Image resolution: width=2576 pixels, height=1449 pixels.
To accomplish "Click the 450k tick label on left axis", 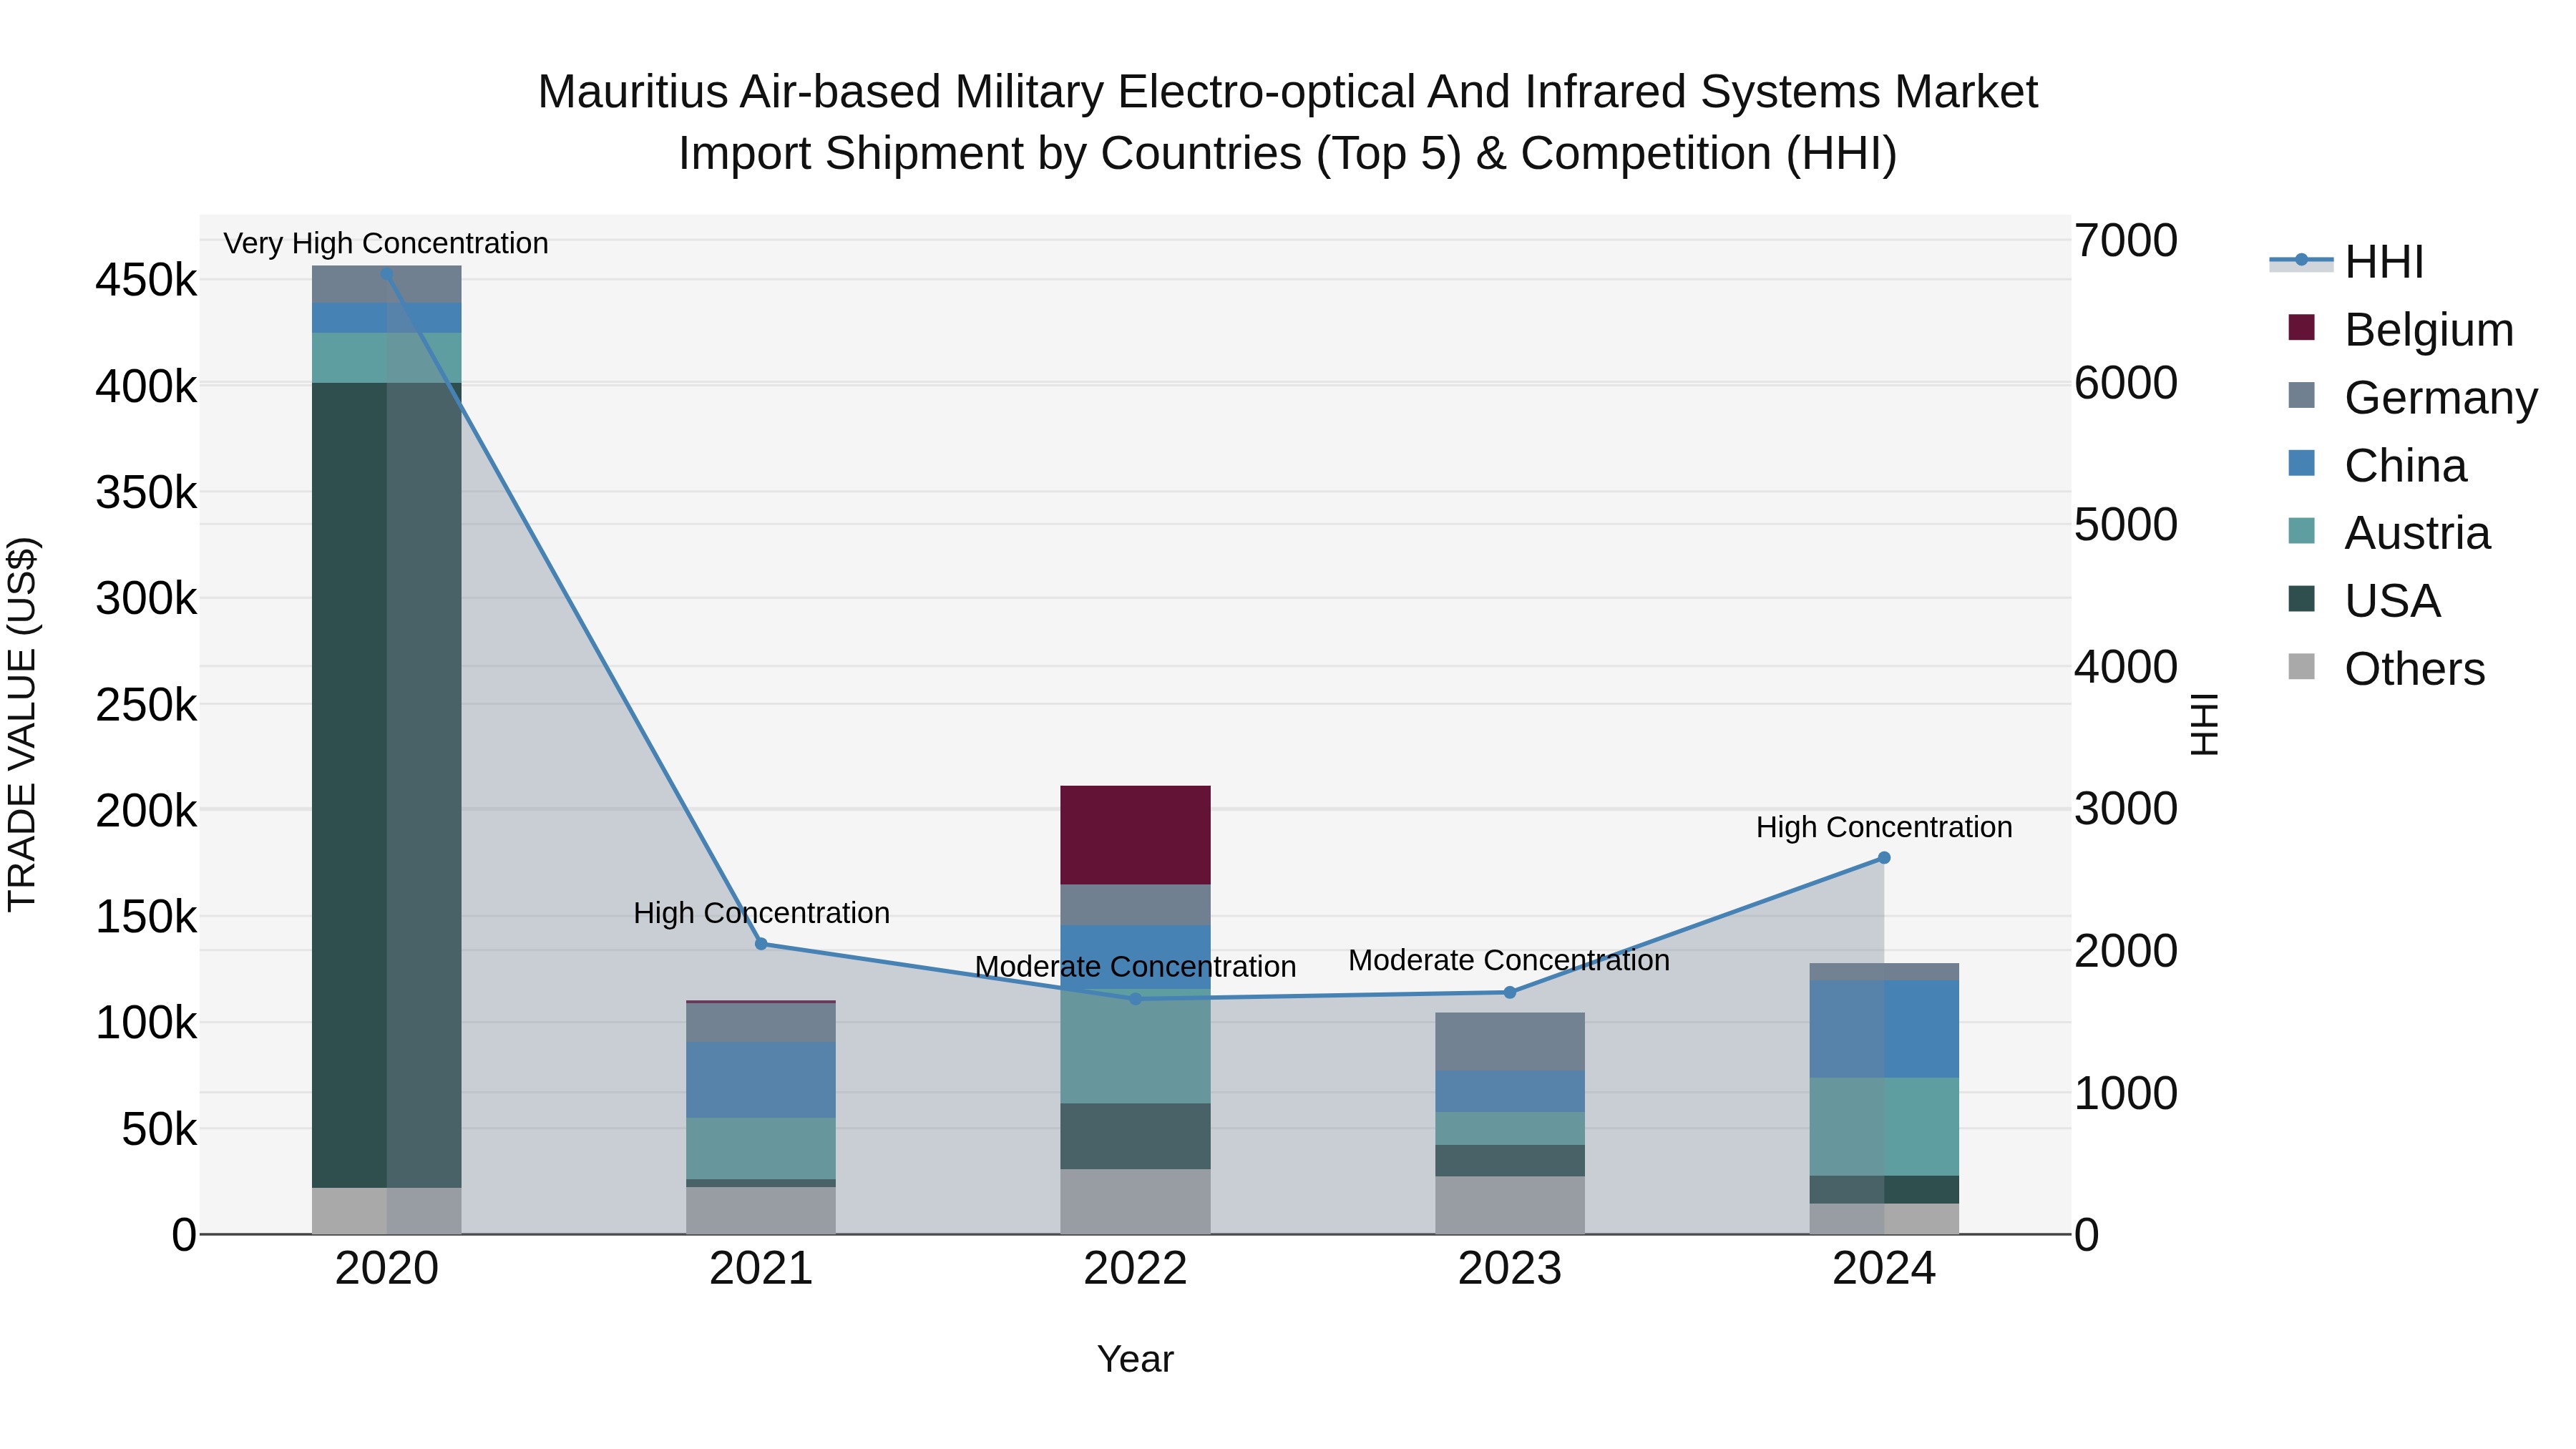I will click(146, 280).
